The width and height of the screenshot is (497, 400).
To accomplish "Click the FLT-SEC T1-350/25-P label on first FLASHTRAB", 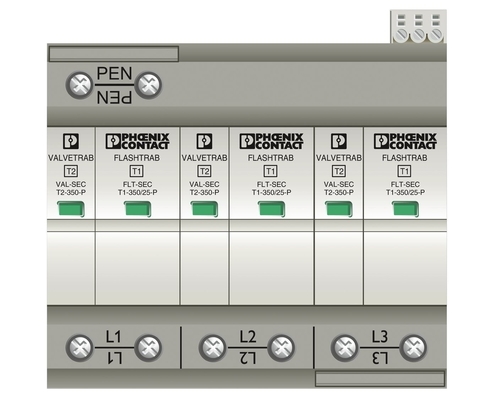I will [x=137, y=188].
